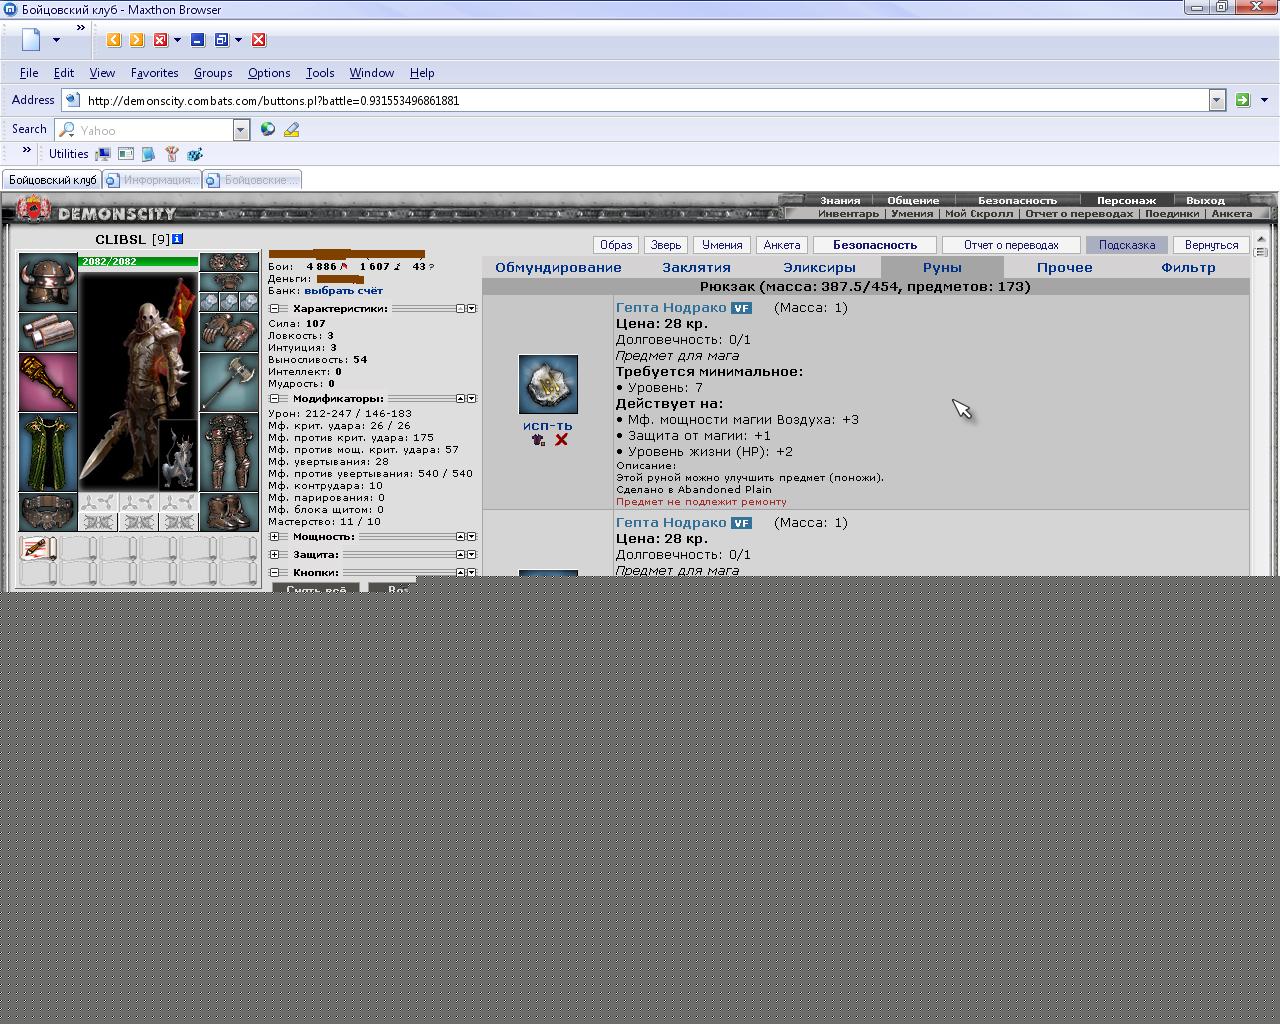This screenshot has width=1280, height=1024.
Task: Collapse the Кнопки section
Action: tap(274, 573)
